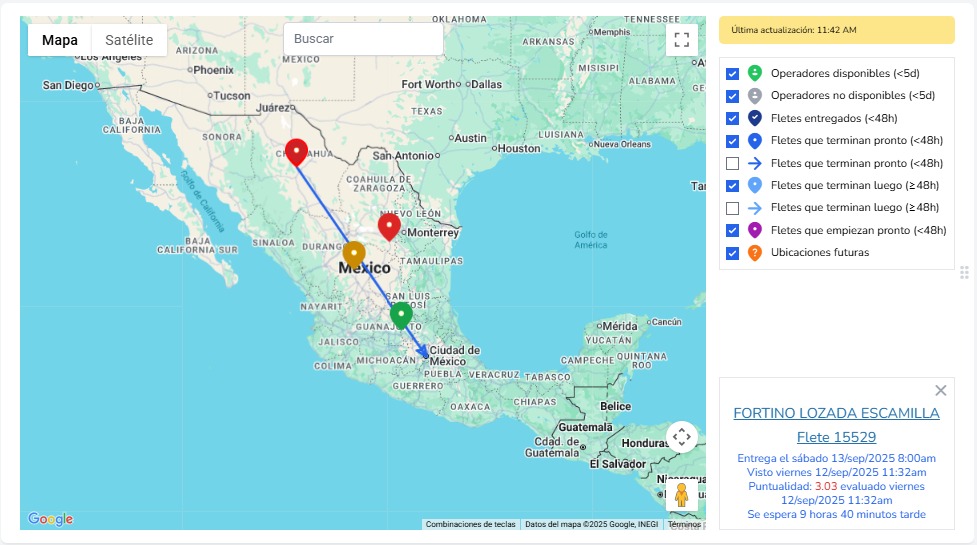977x545 pixels.
Task: Uncheck Fletes entregados (<48h) checkbox
Action: [733, 119]
